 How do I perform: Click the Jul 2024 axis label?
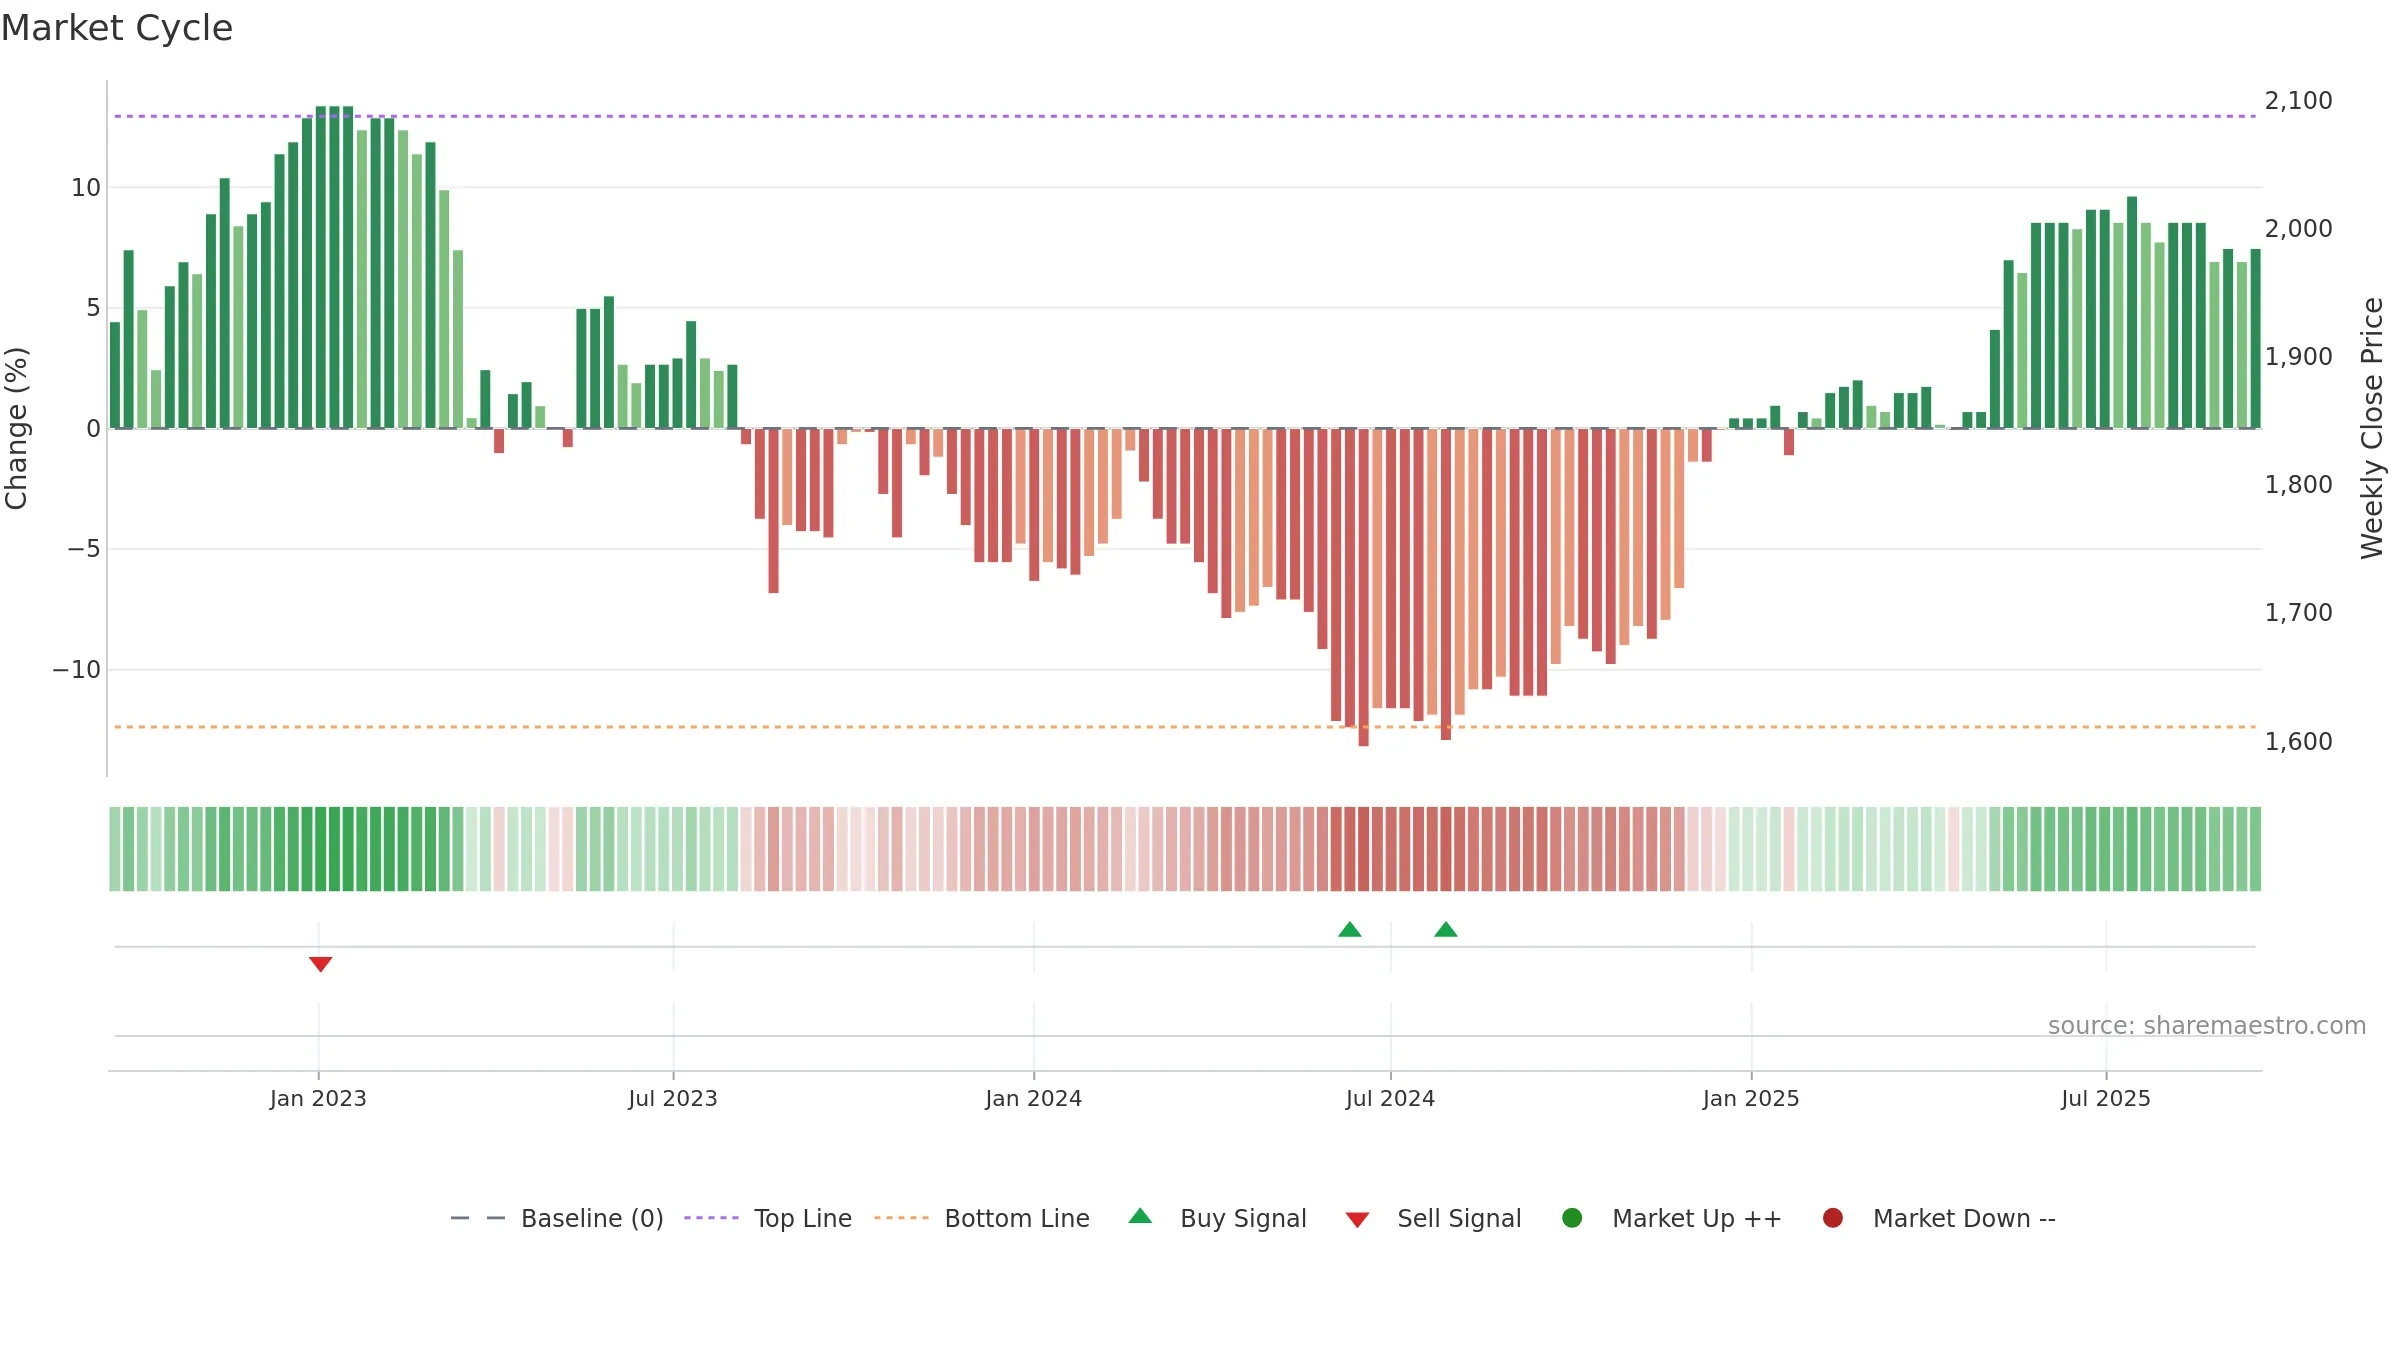pos(1390,1099)
